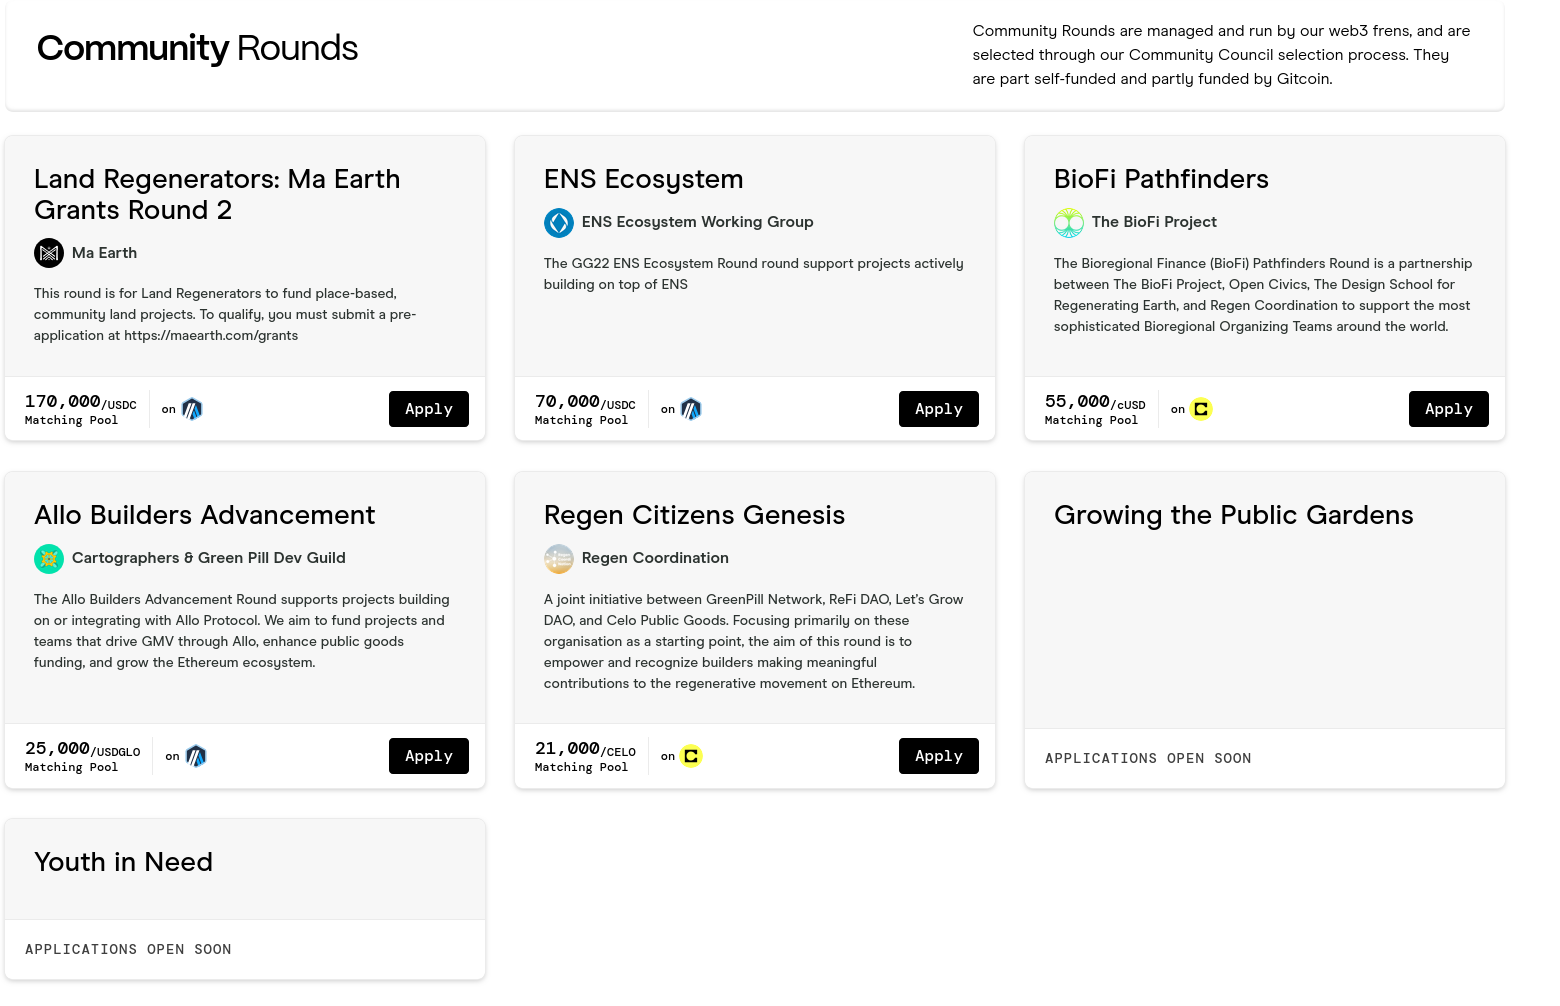
Task: Apply to the BioFi Pathfinders round
Action: [x=1449, y=409]
